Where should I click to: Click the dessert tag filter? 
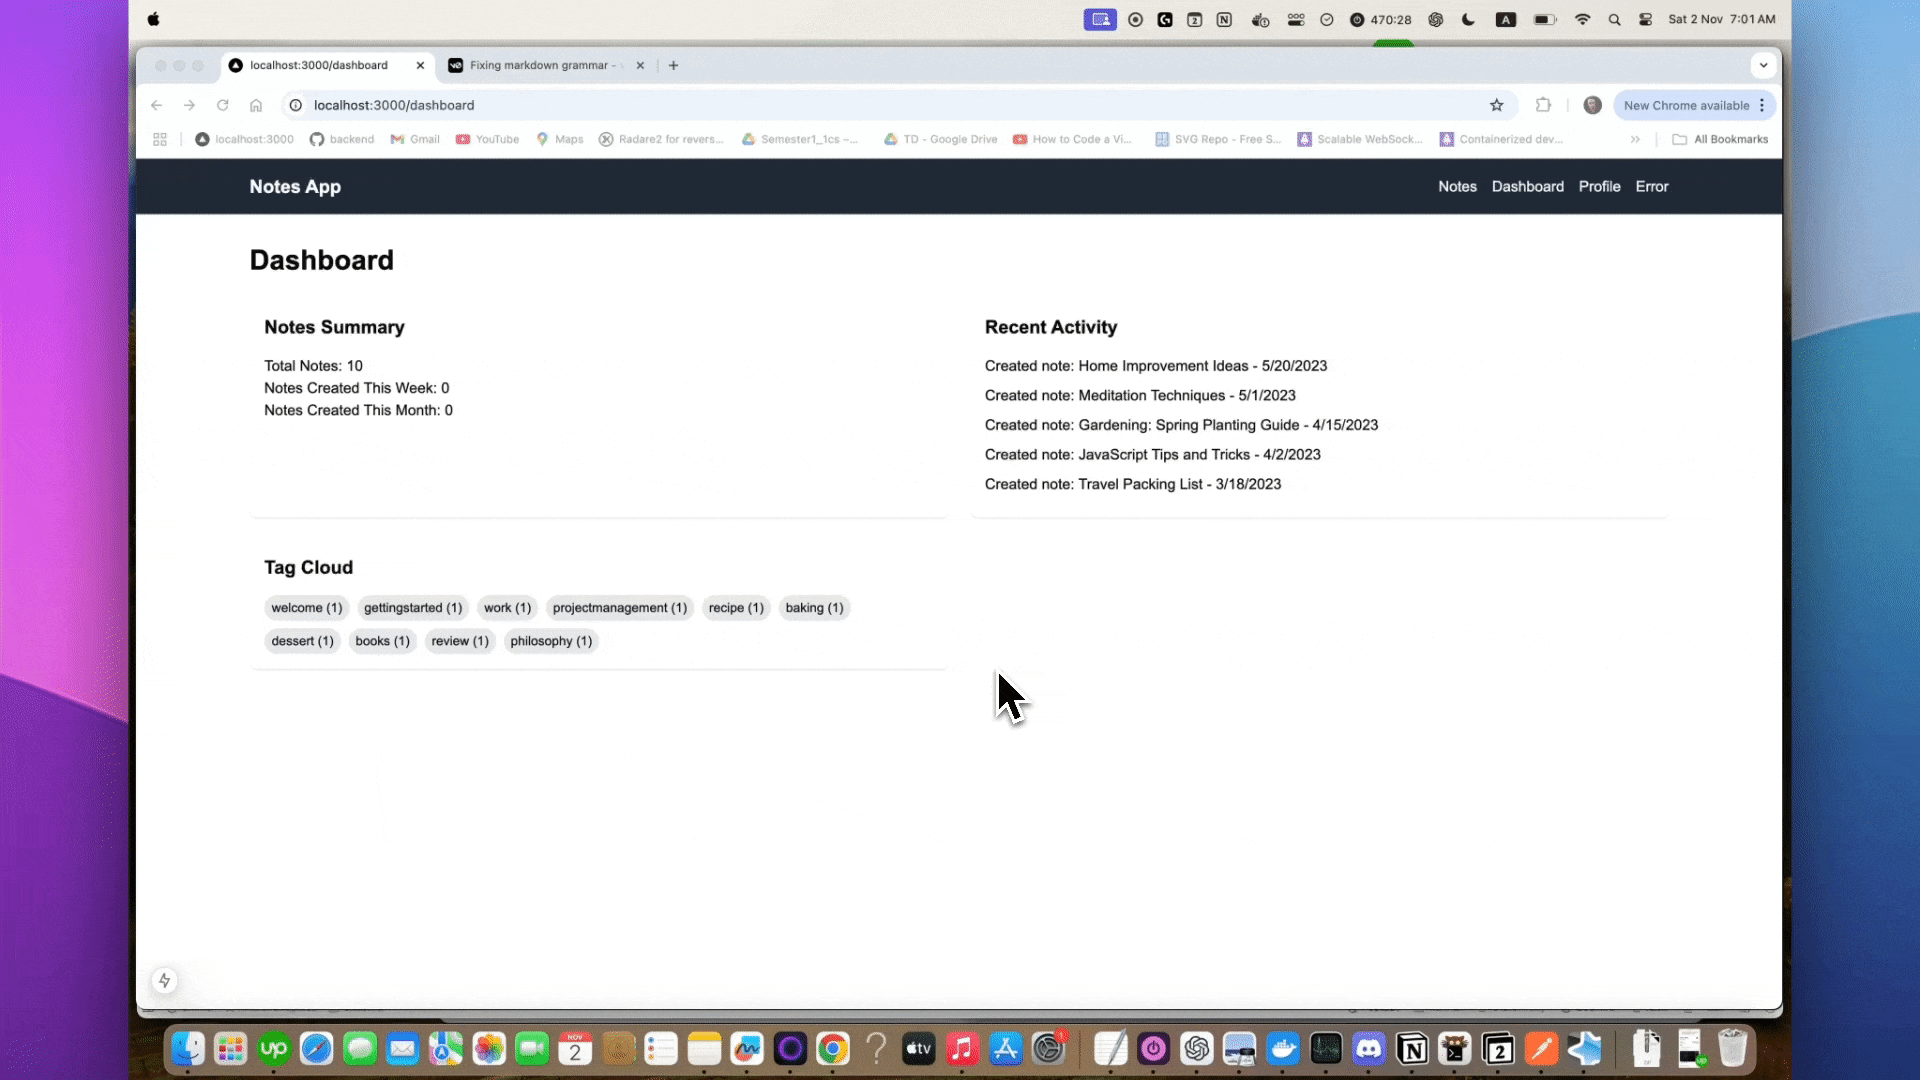[x=302, y=640]
